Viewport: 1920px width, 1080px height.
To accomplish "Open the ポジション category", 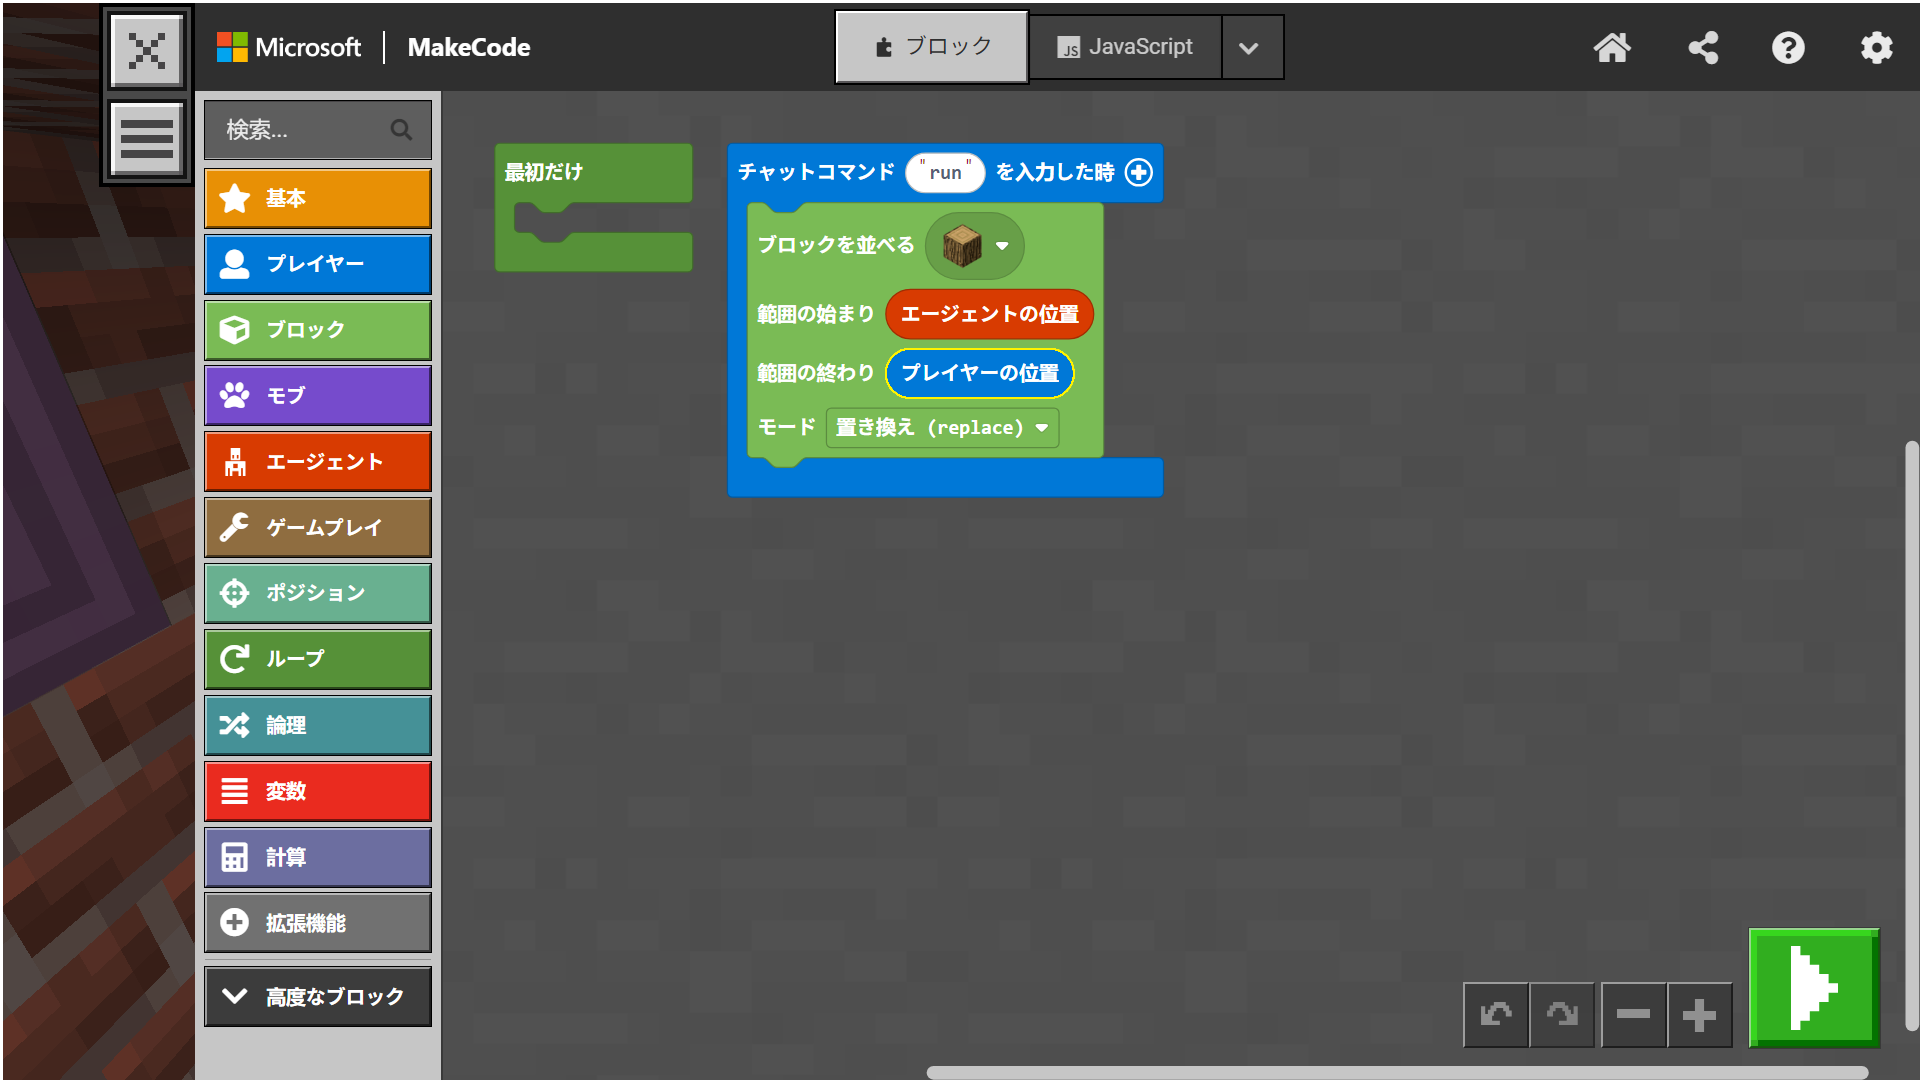I will coord(318,593).
